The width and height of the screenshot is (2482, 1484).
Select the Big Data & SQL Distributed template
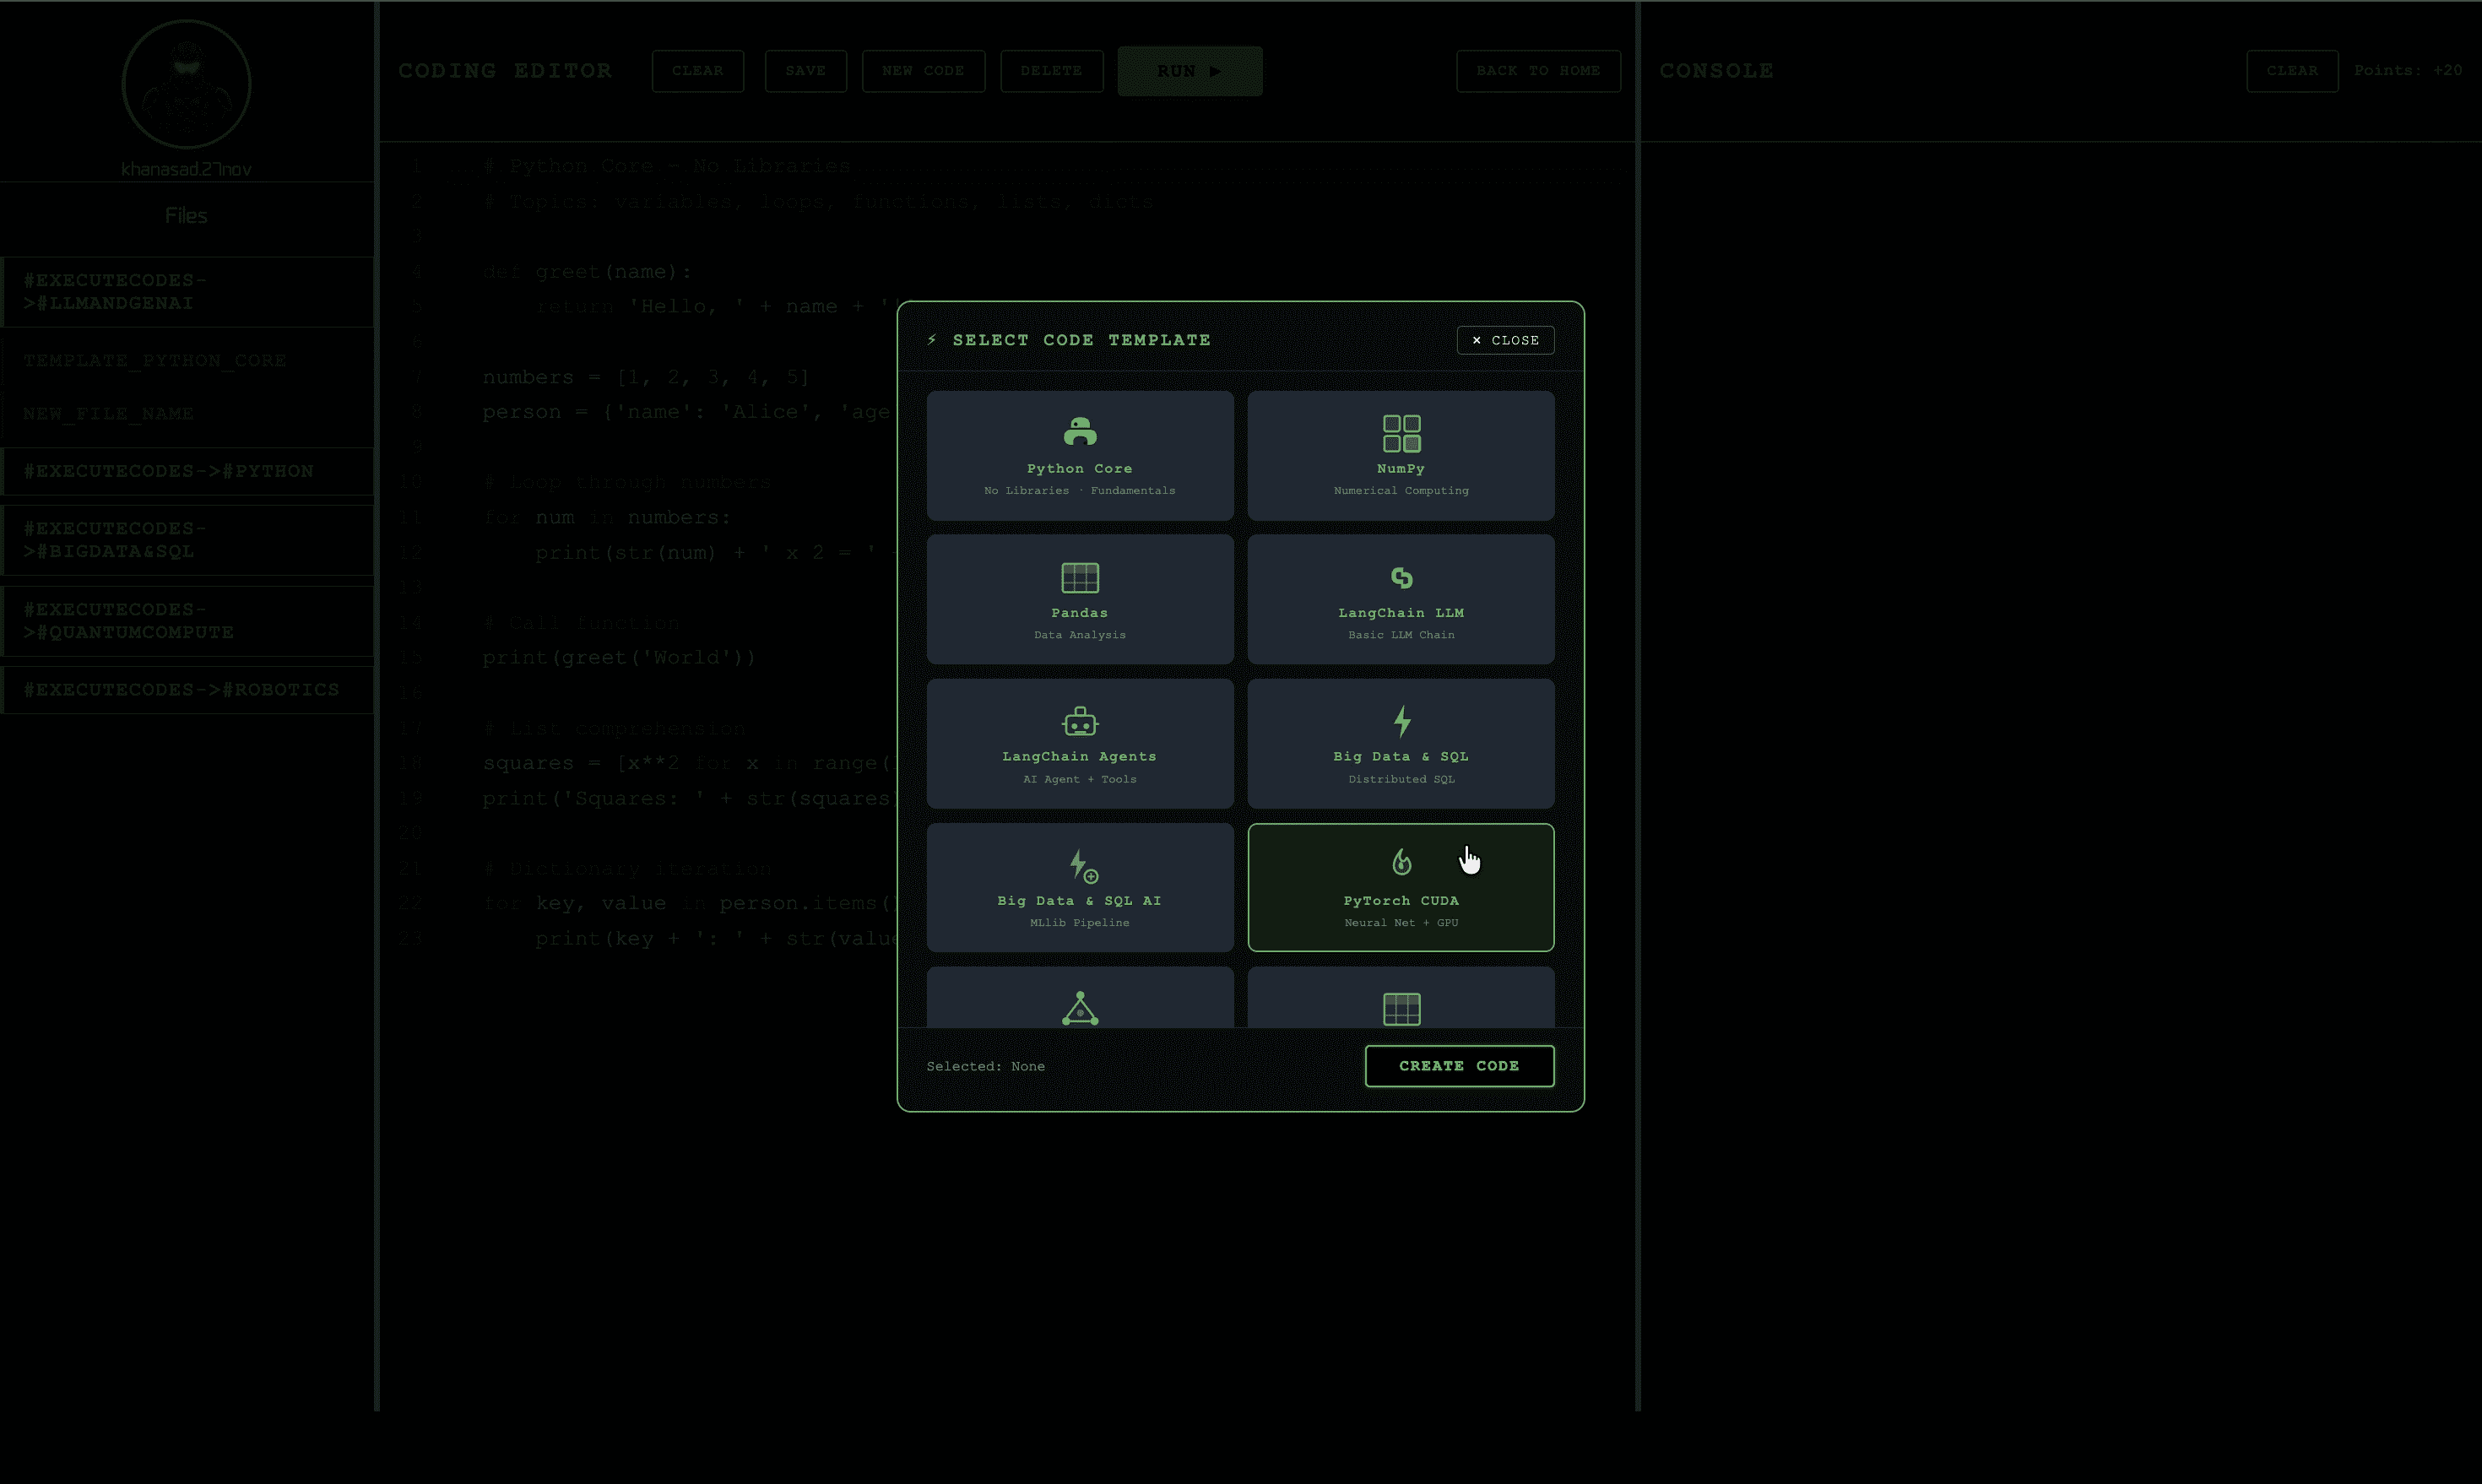[x=1401, y=743]
